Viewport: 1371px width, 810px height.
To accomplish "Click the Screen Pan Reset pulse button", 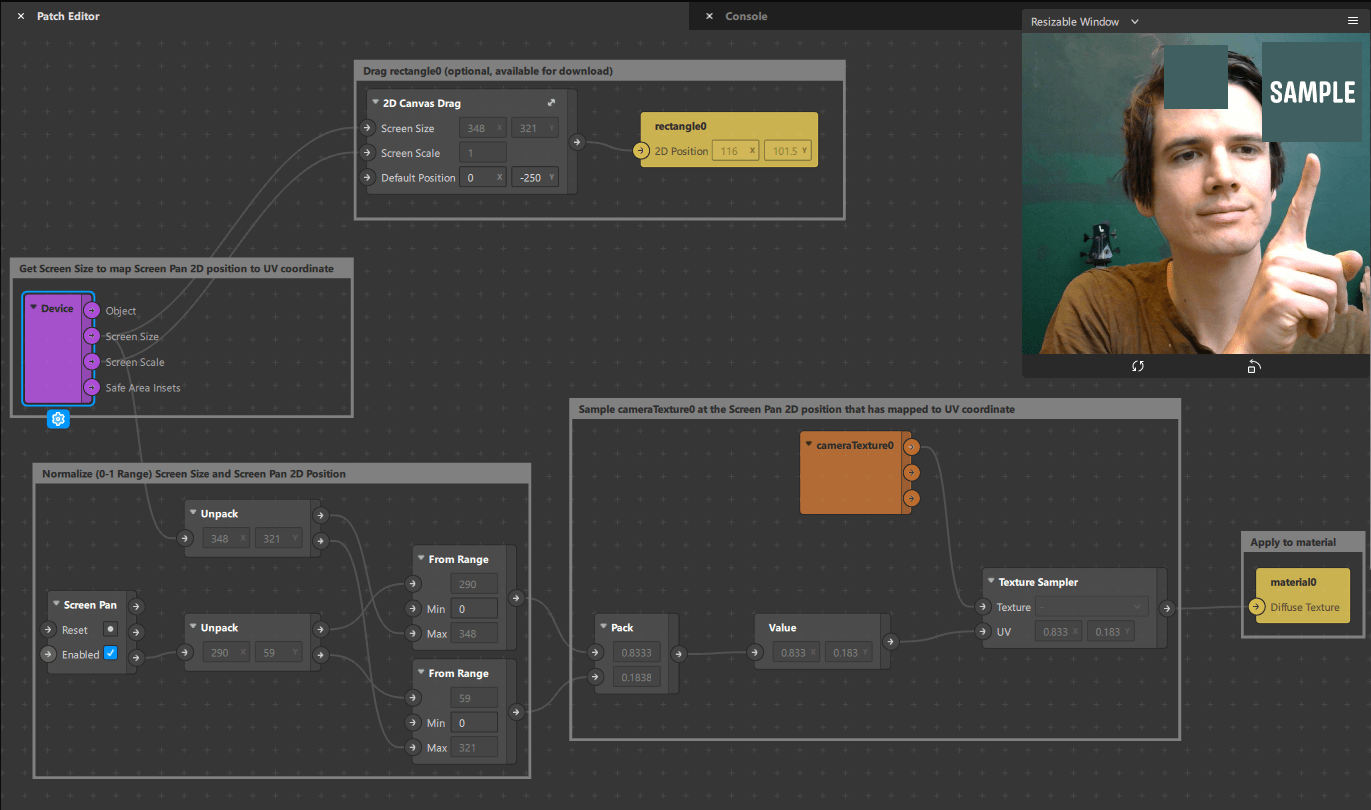I will [x=111, y=629].
